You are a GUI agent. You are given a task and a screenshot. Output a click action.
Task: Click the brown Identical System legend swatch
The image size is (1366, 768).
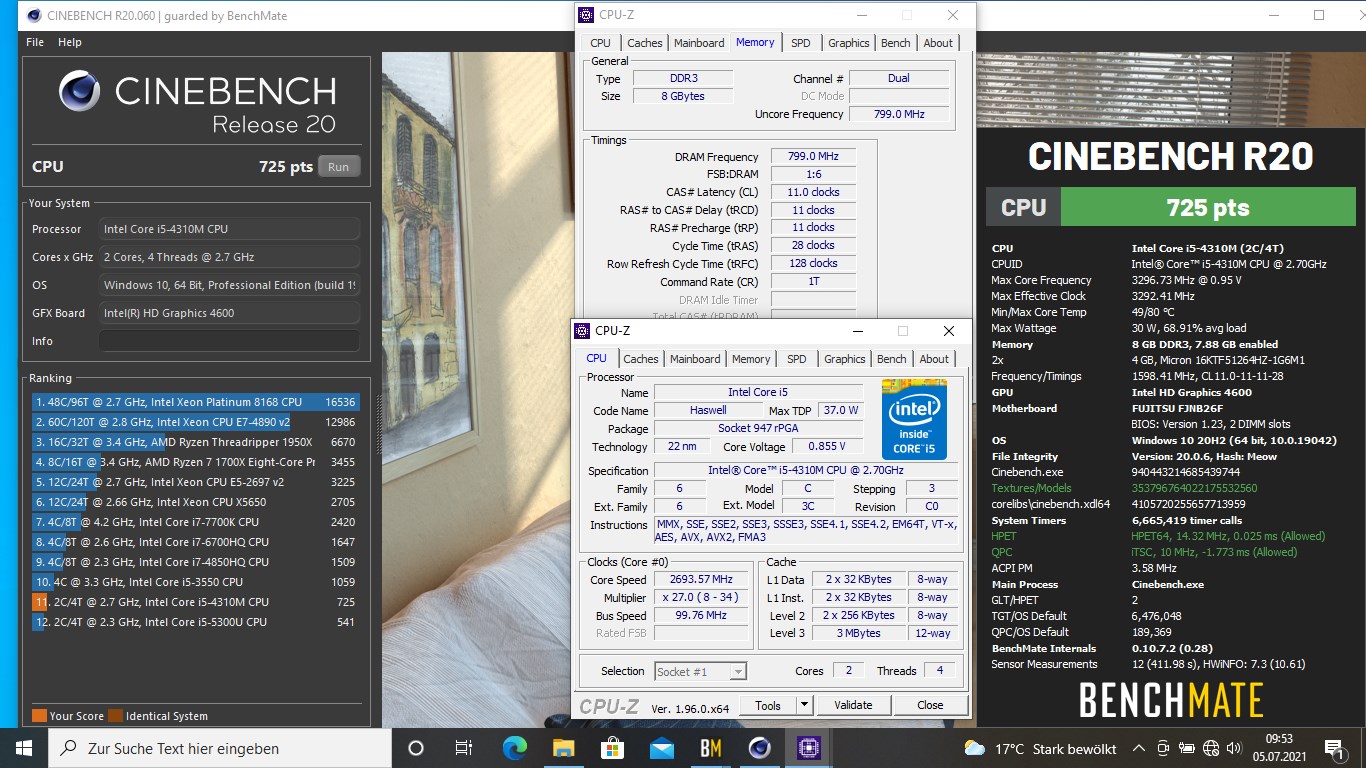pos(115,716)
